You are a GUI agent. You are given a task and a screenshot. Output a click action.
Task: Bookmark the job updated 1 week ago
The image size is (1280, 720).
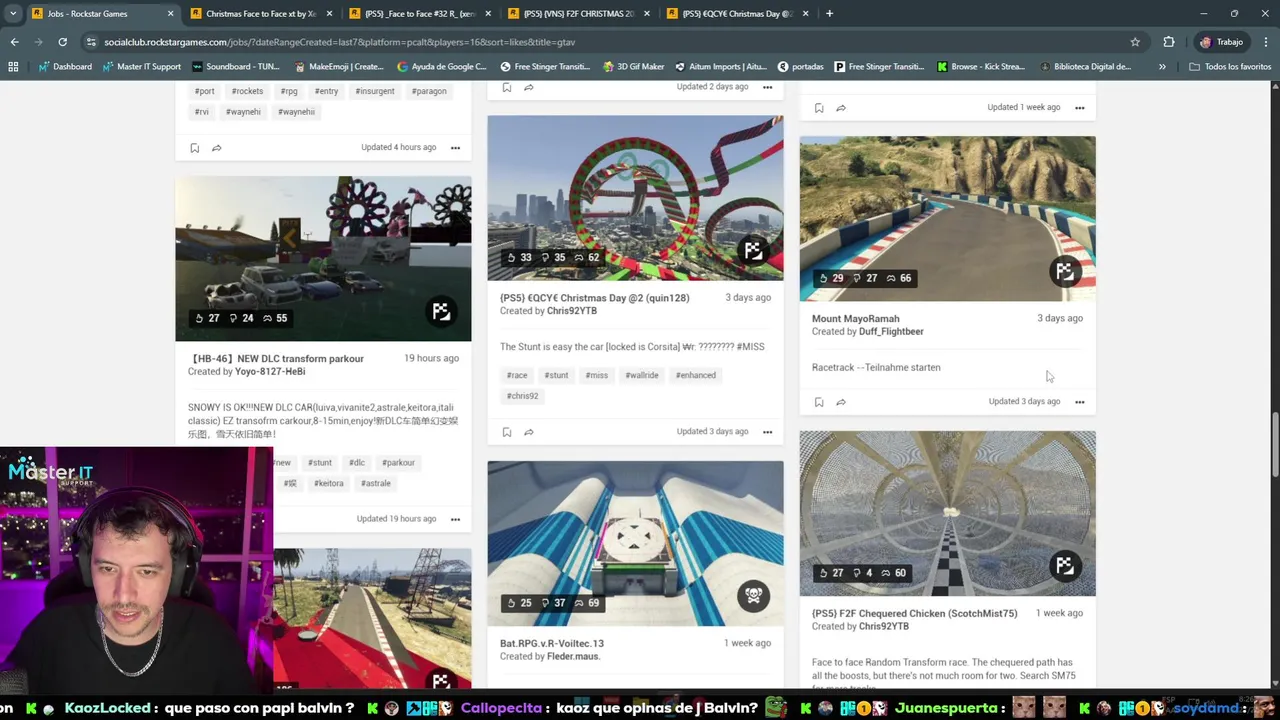point(819,108)
